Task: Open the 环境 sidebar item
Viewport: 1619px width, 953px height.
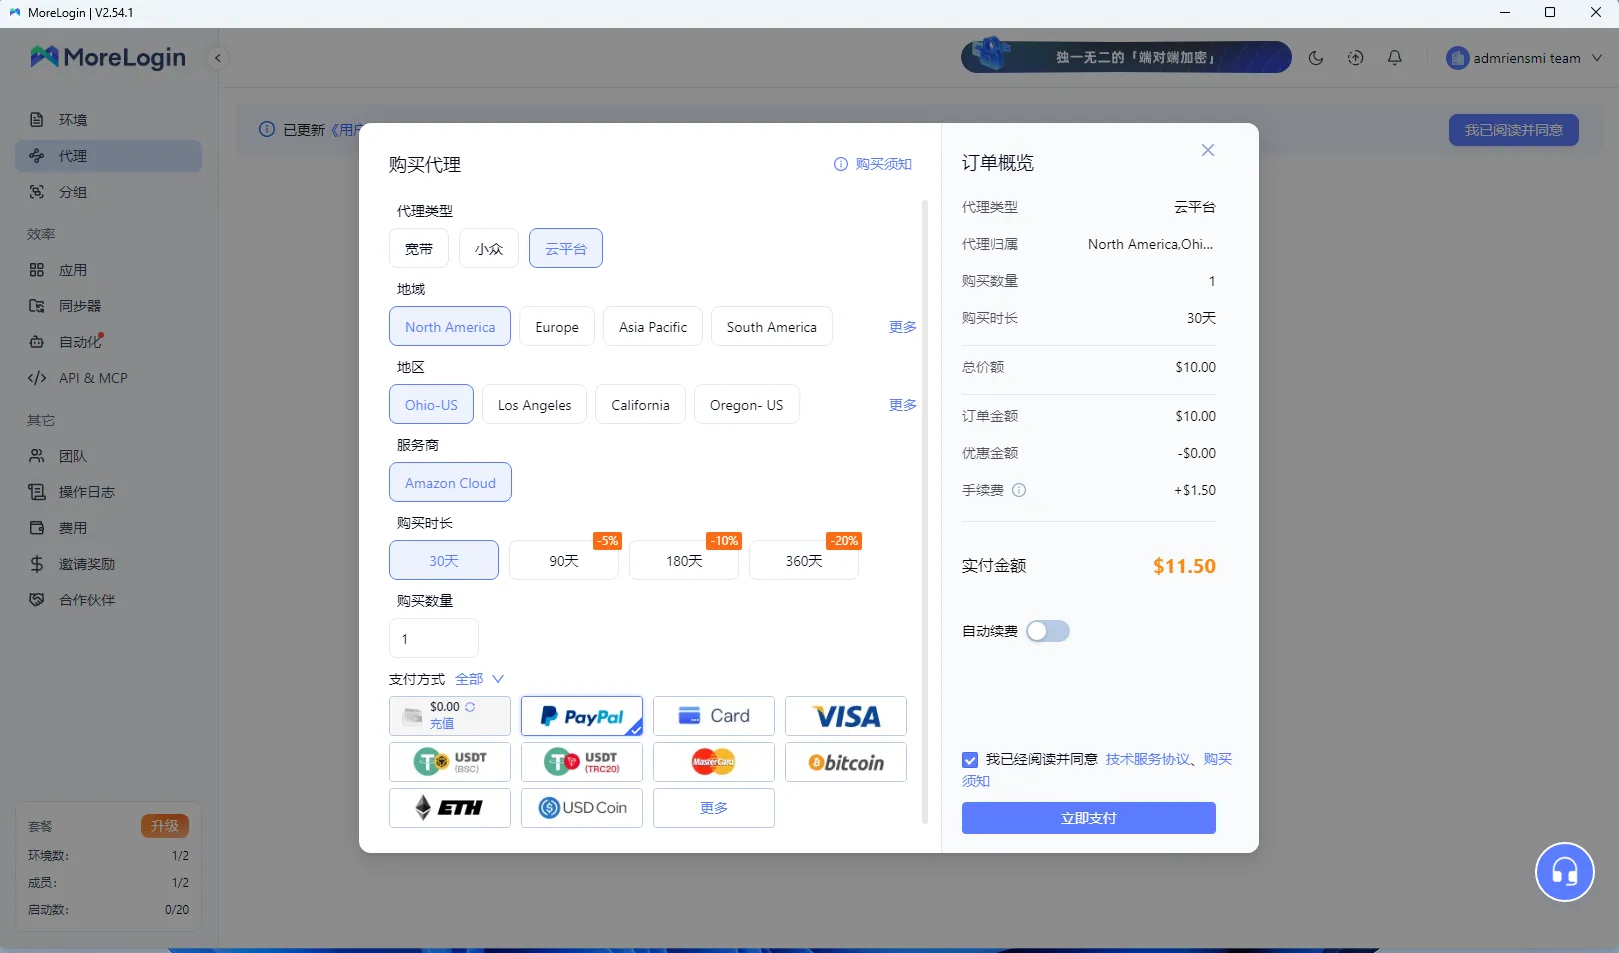Action: tap(108, 120)
